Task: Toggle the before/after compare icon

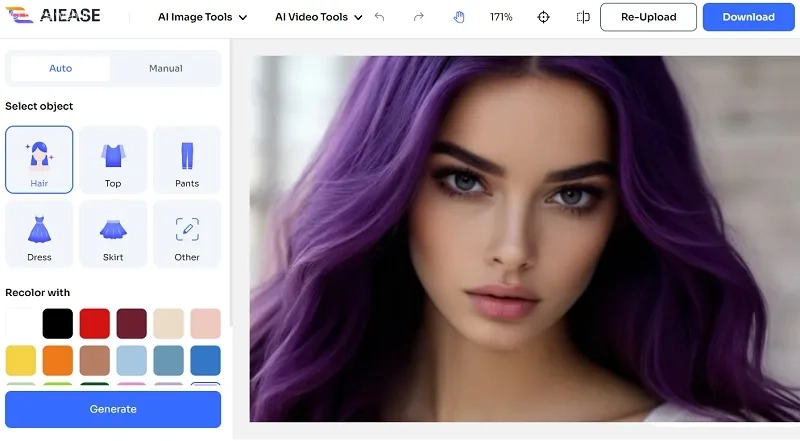Action: [x=583, y=17]
